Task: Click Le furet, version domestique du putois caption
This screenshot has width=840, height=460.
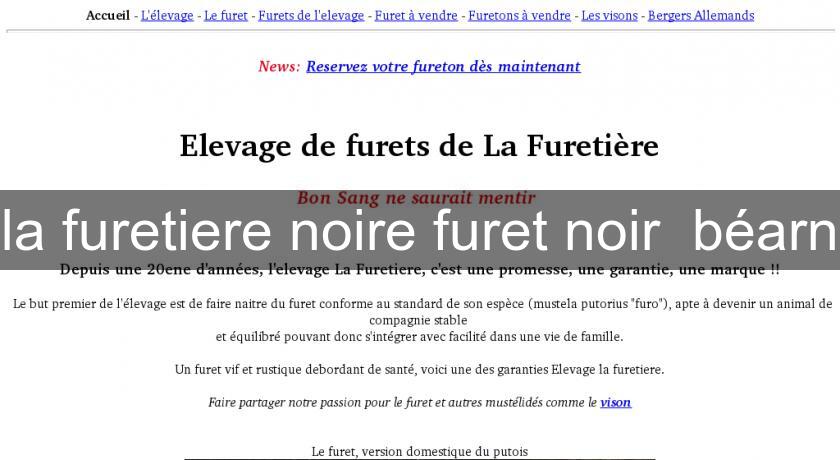Action: click(419, 451)
